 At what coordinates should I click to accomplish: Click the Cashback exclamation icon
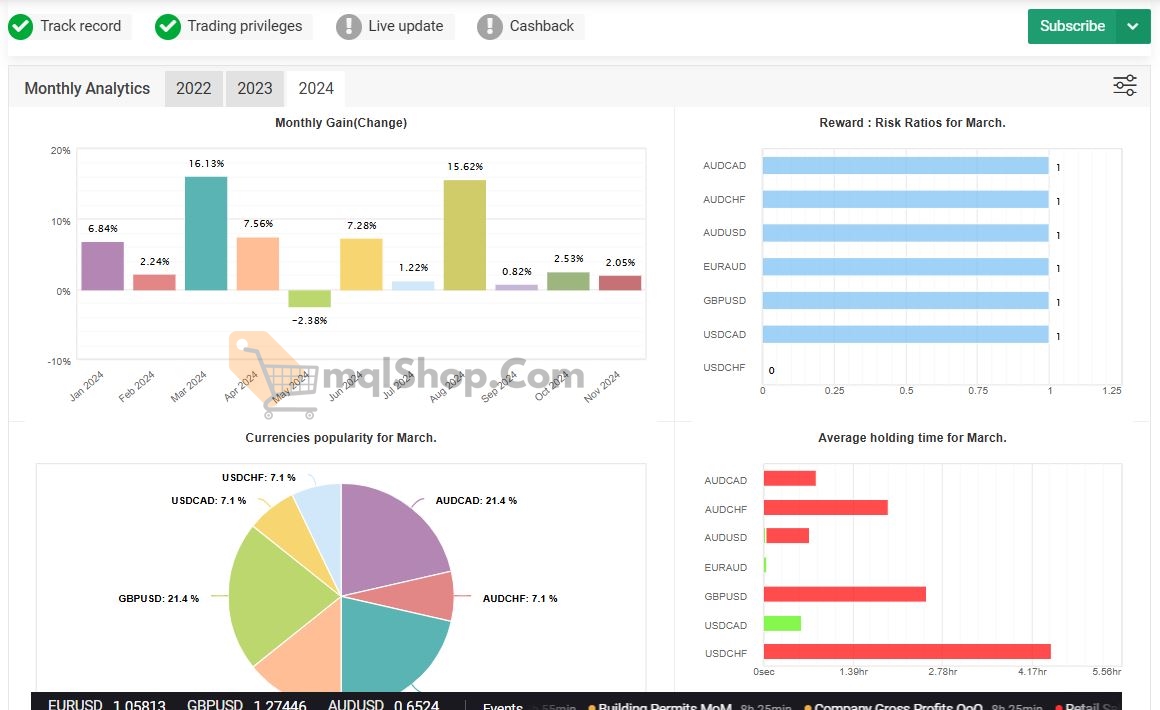coord(490,27)
